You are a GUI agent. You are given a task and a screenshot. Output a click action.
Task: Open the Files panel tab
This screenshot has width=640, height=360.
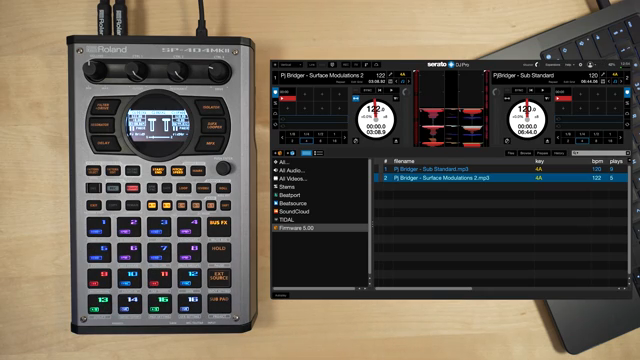click(511, 153)
